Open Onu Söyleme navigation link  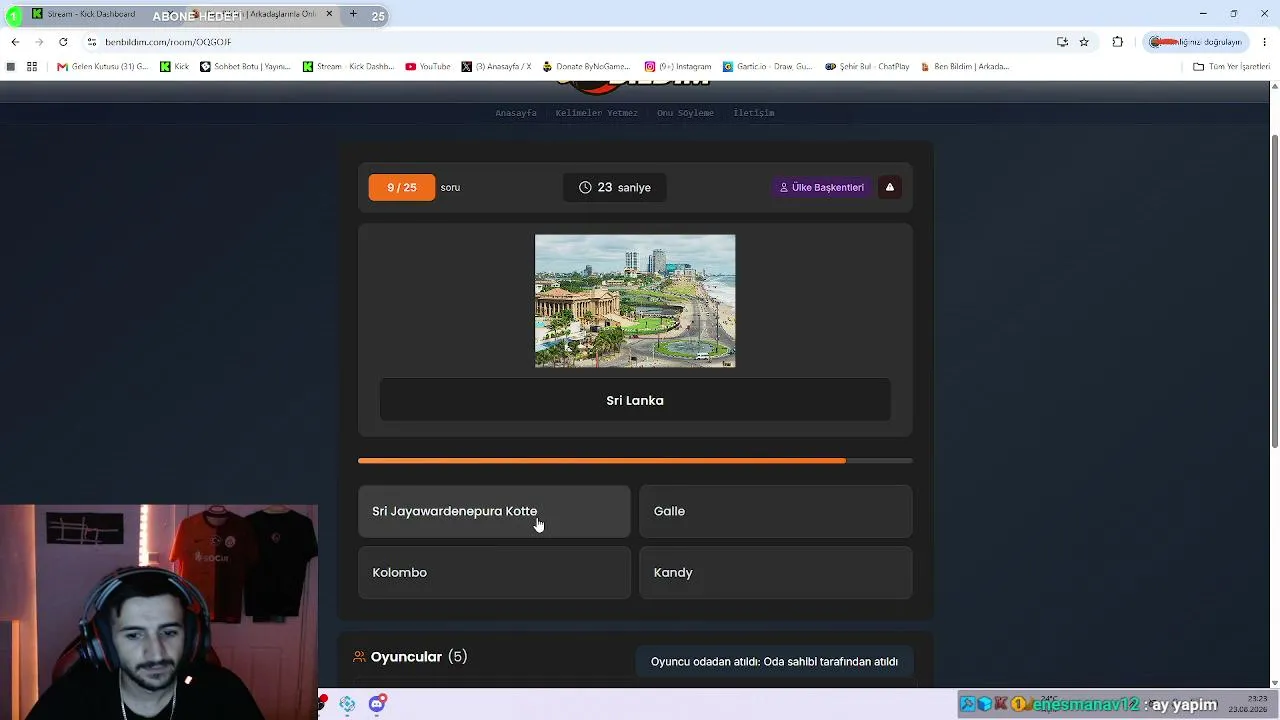(685, 113)
